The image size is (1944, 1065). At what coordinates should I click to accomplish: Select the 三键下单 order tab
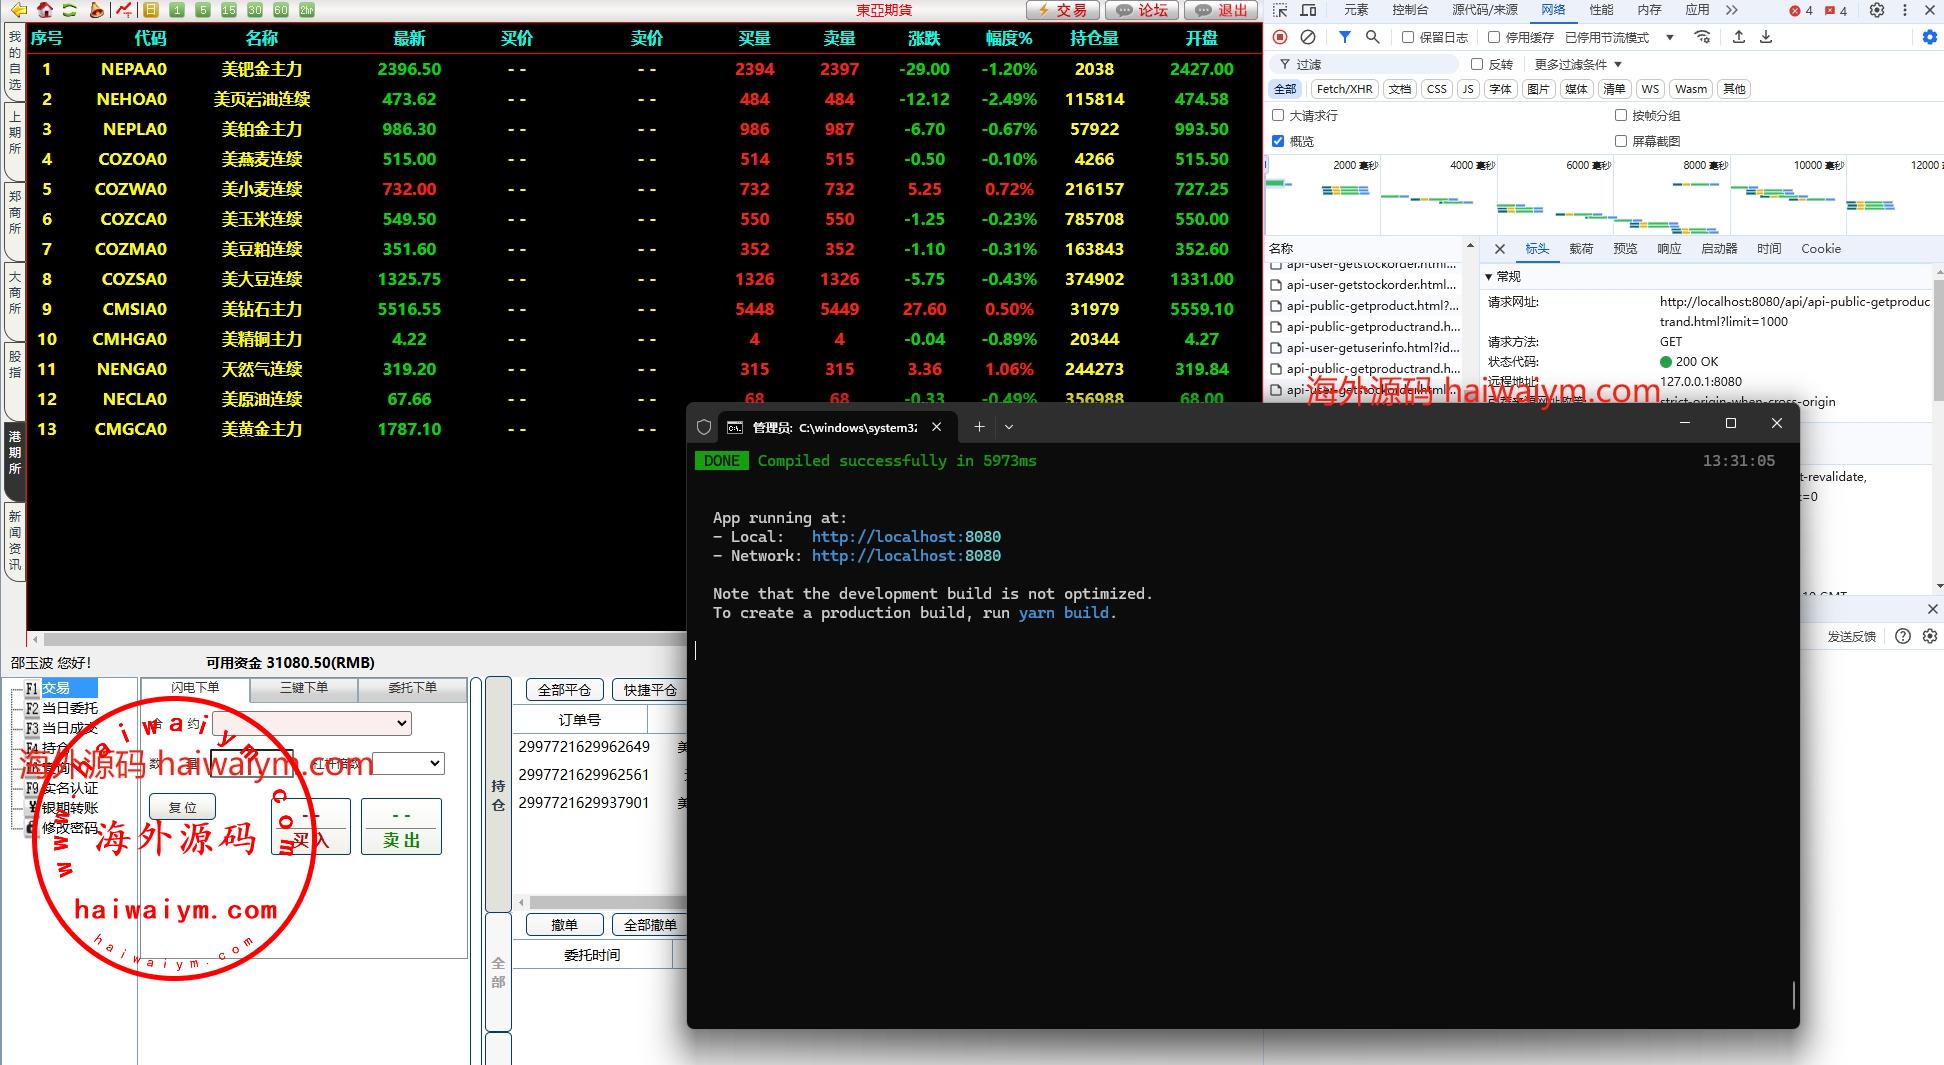click(x=304, y=688)
